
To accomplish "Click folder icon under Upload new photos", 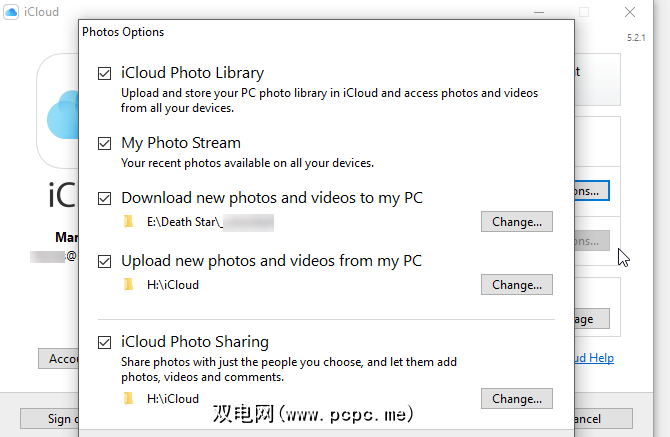I will (x=128, y=285).
